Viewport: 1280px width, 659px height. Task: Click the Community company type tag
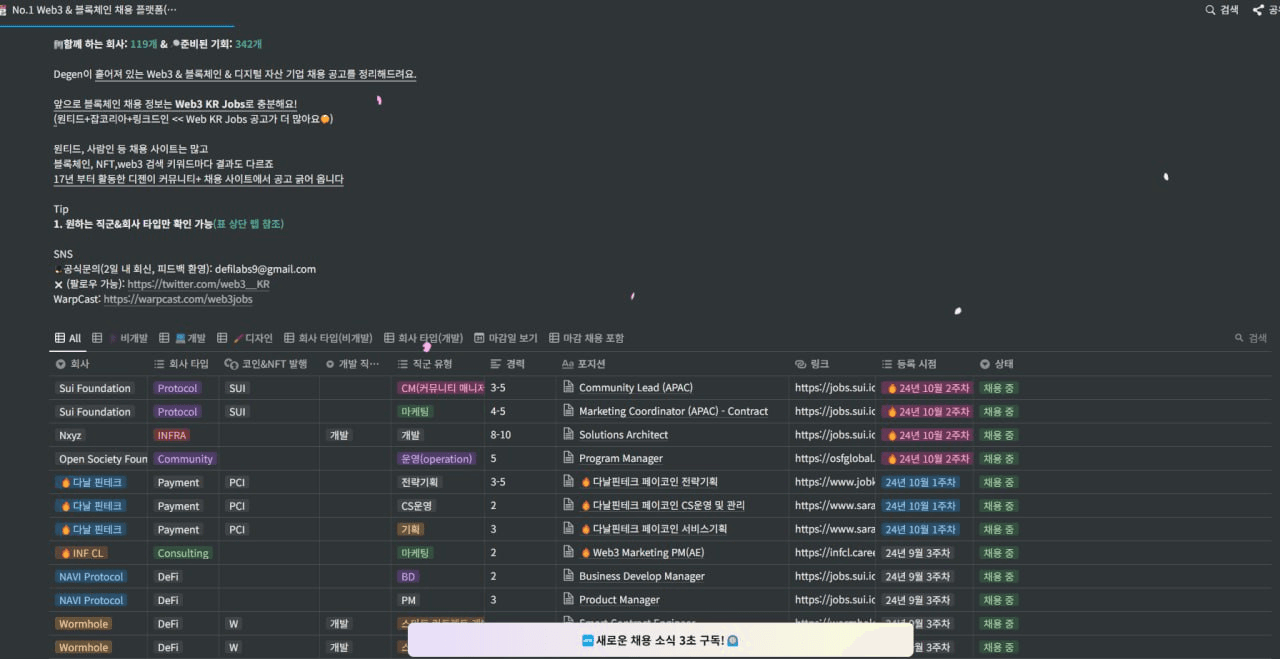(185, 459)
